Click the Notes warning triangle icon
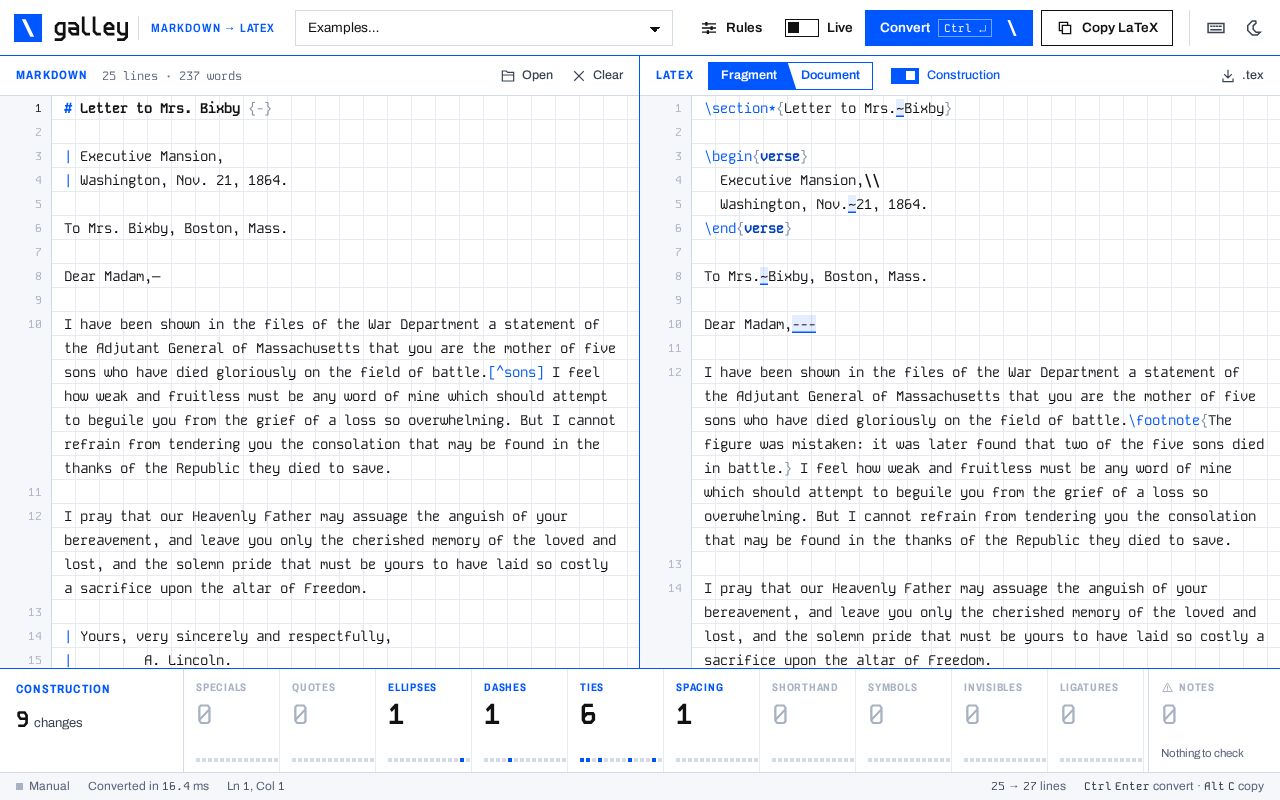1280x800 pixels. (1167, 688)
